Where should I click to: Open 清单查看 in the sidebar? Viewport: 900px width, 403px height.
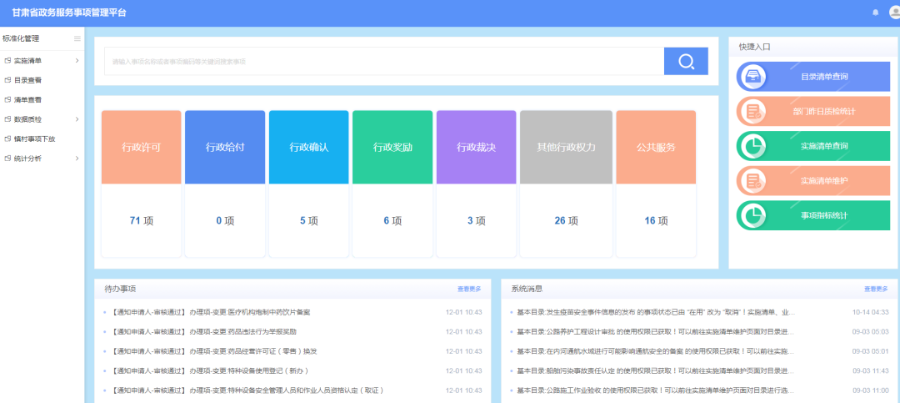(x=28, y=100)
